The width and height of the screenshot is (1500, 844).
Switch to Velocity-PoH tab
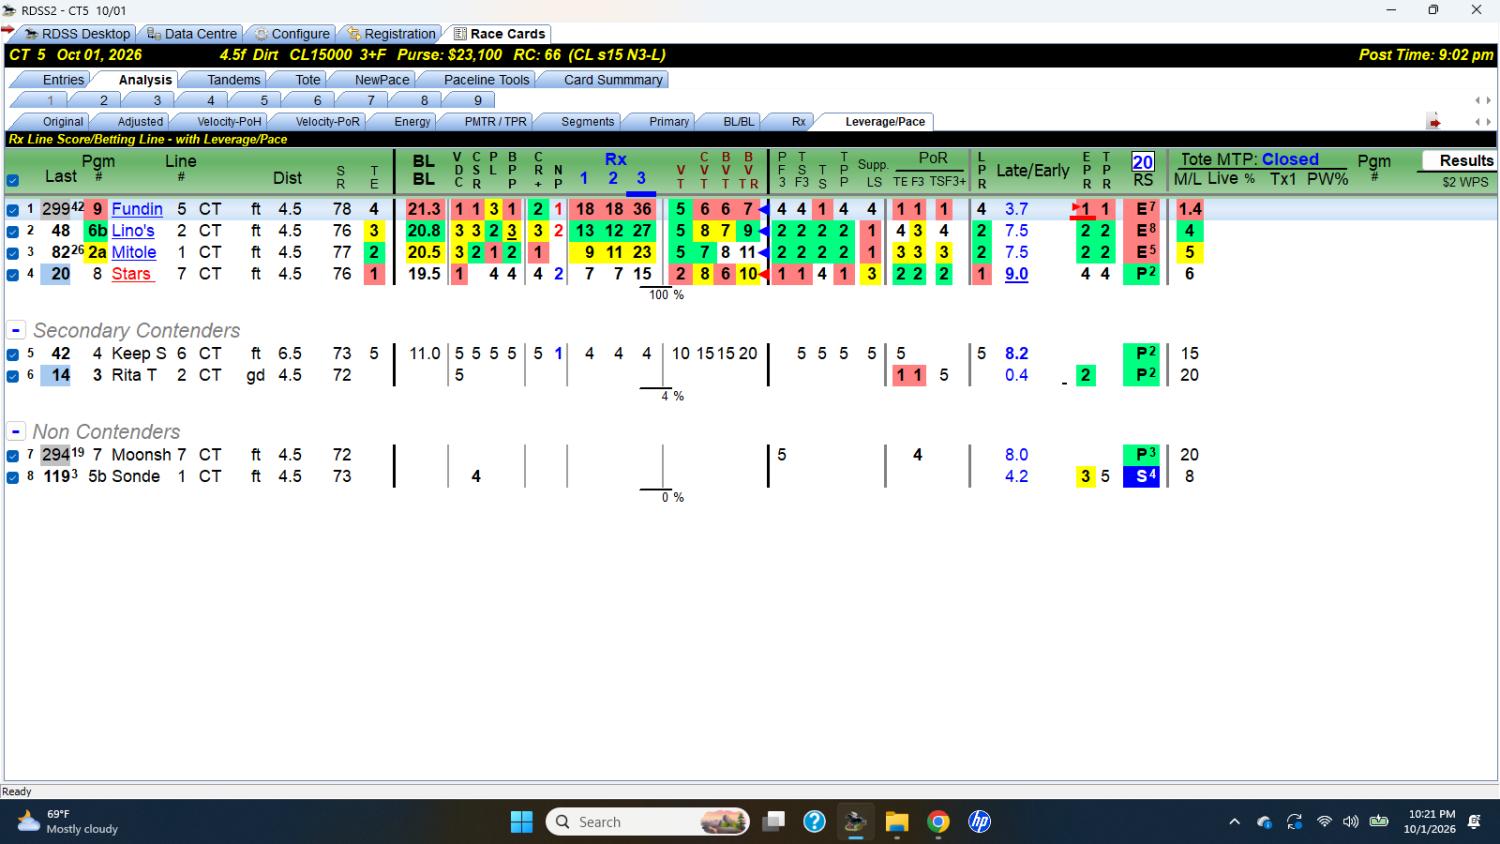coord(229,122)
